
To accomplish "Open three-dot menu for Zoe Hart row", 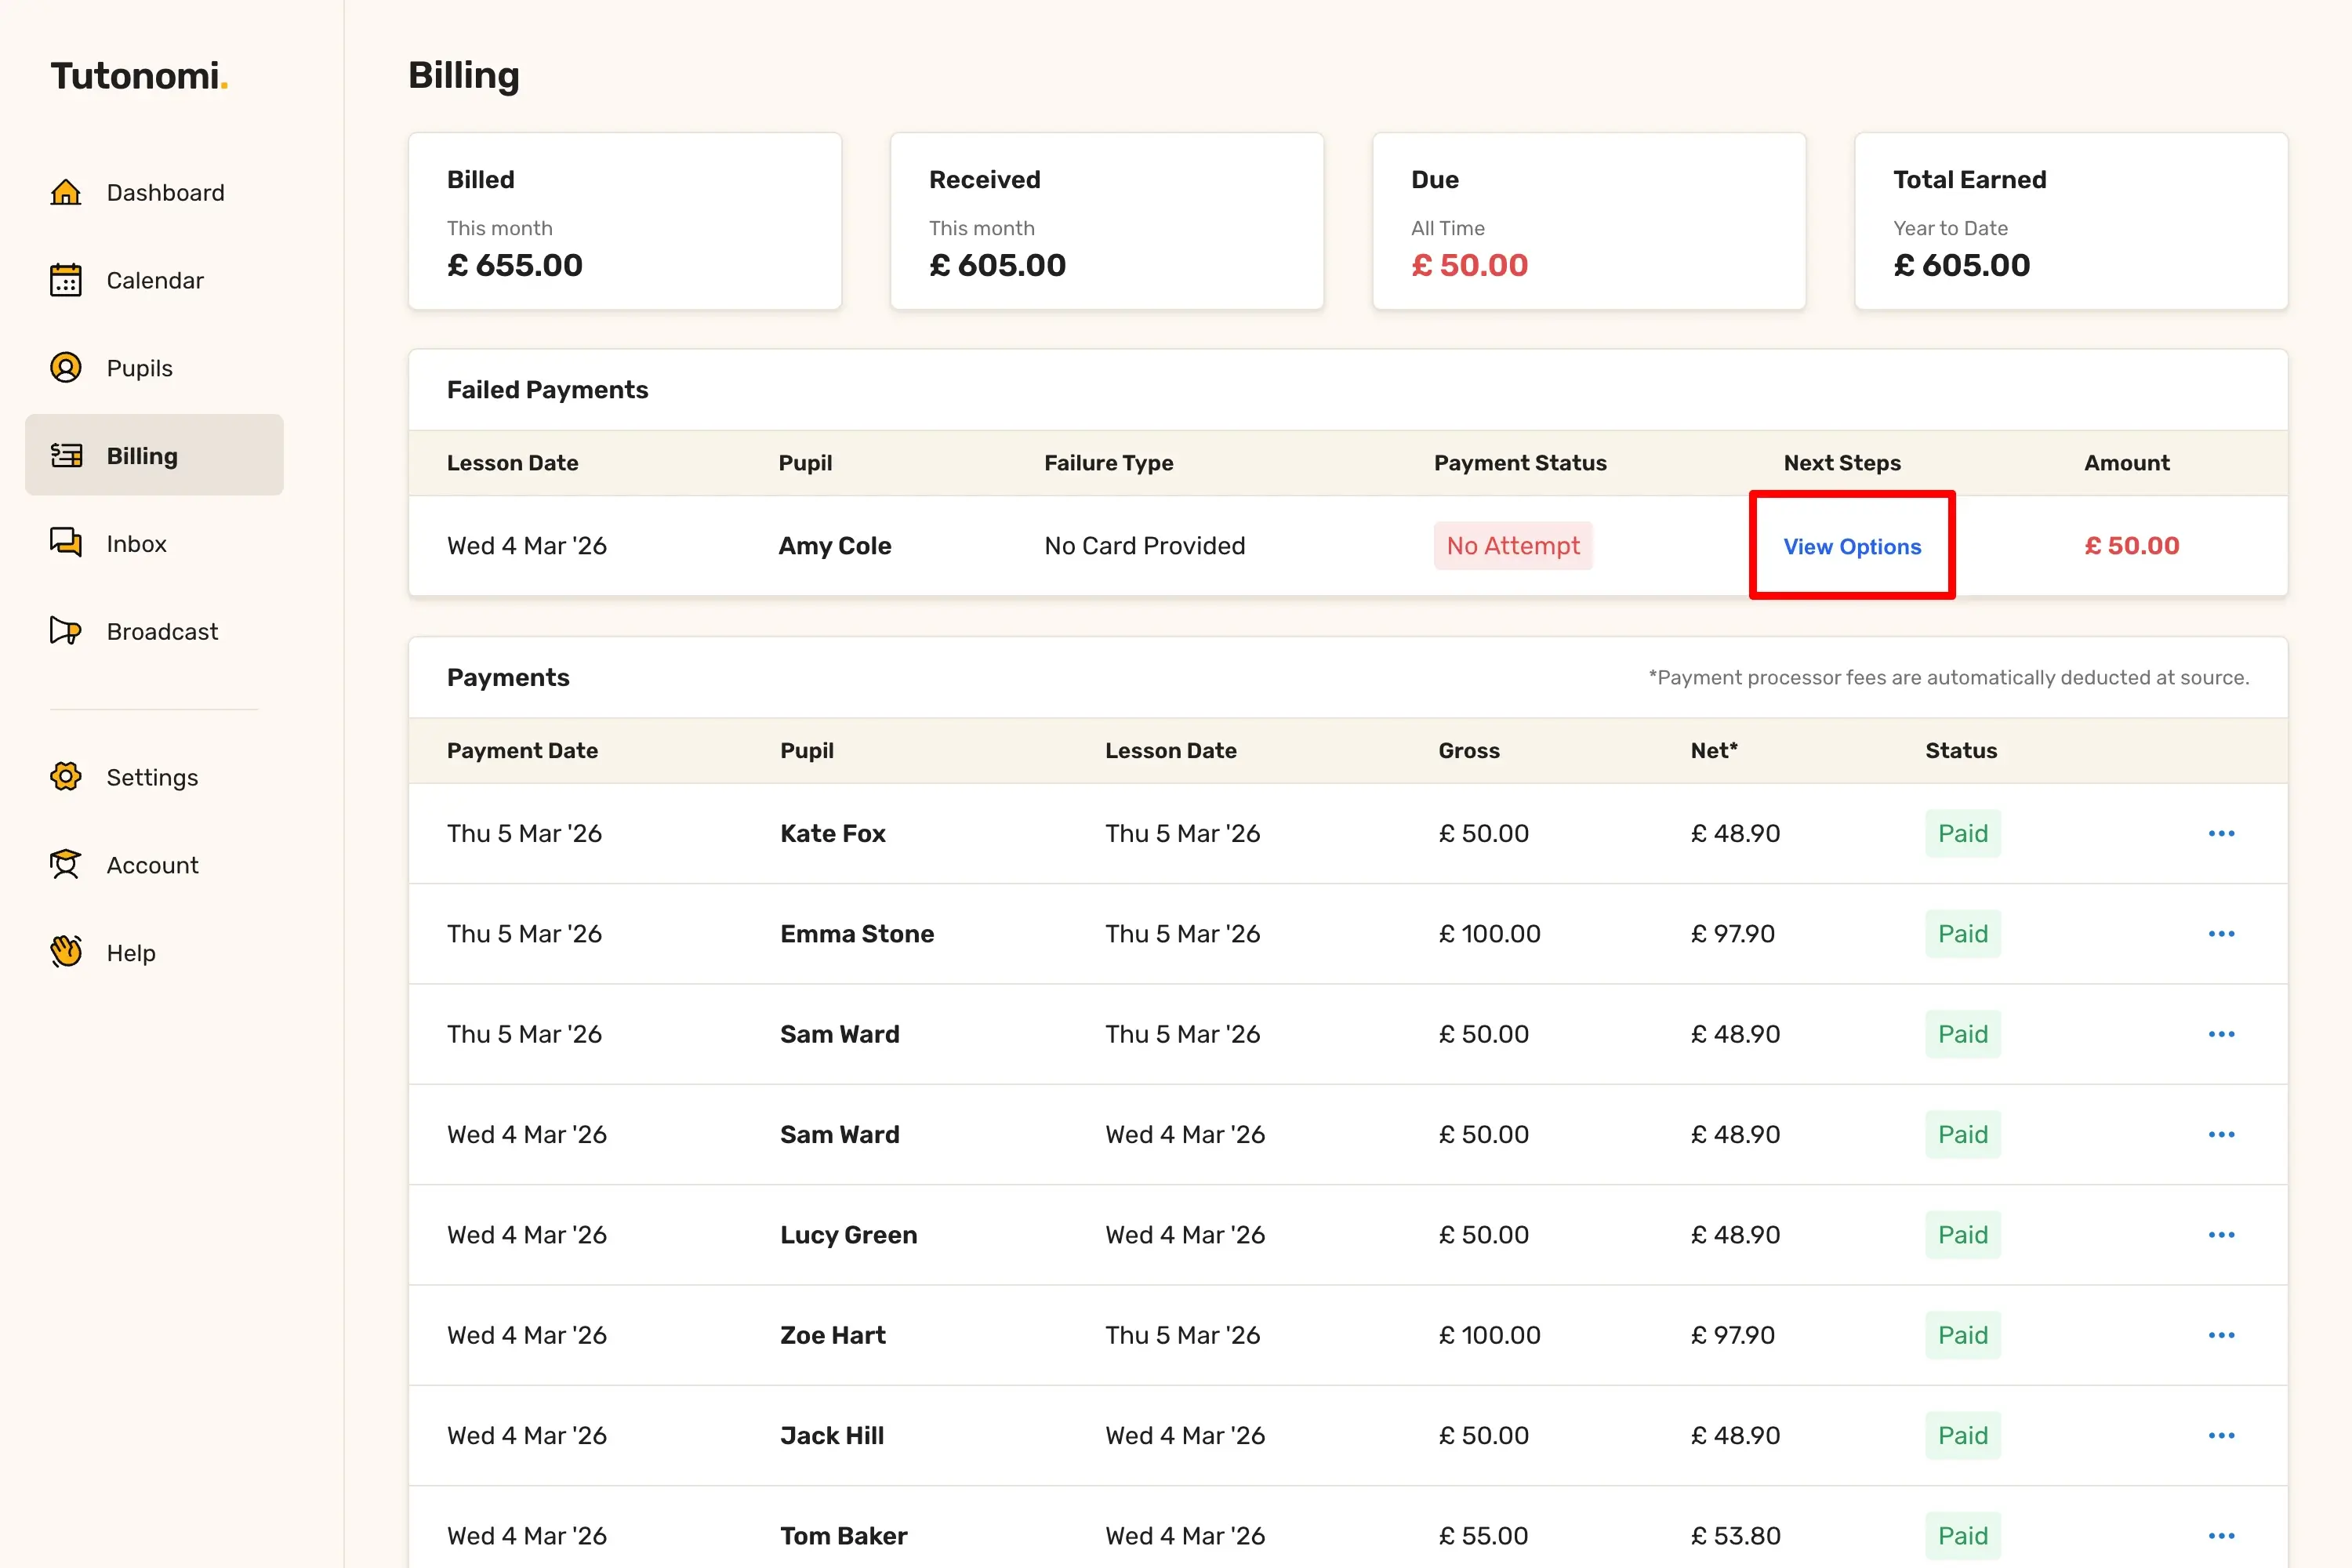I will click(2221, 1335).
